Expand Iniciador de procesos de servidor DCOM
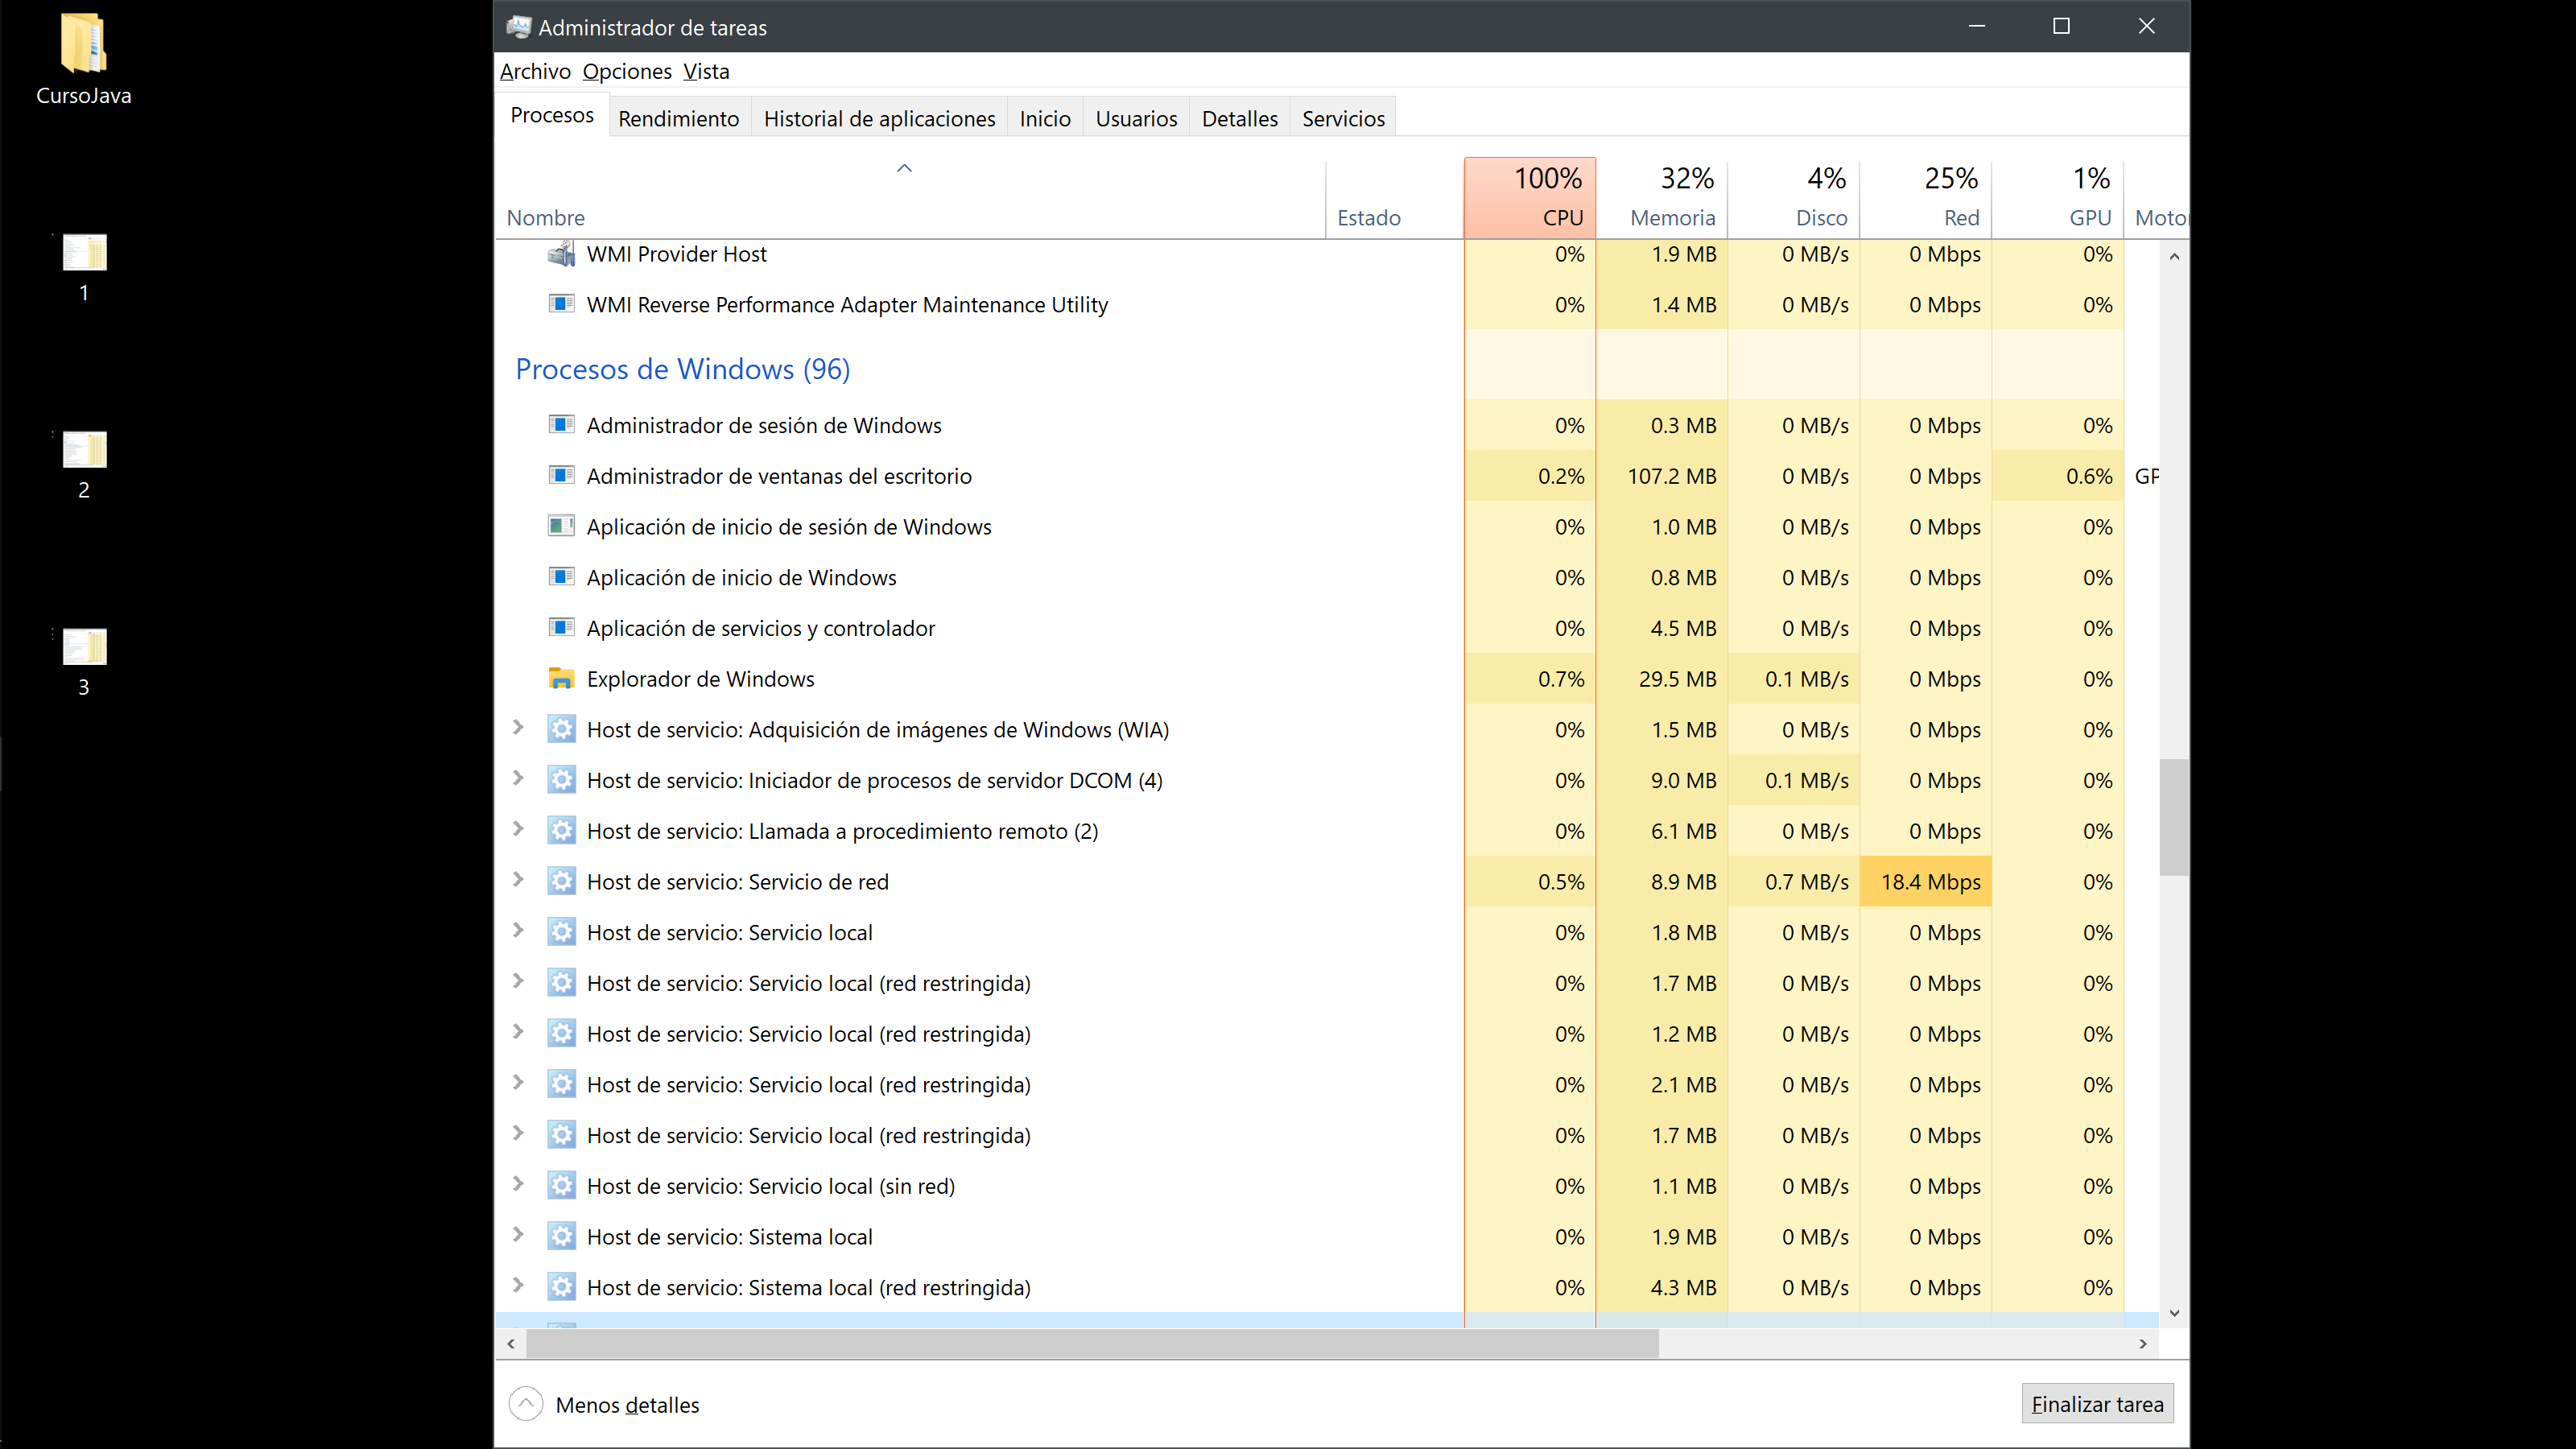The width and height of the screenshot is (2576, 1449). click(x=518, y=779)
